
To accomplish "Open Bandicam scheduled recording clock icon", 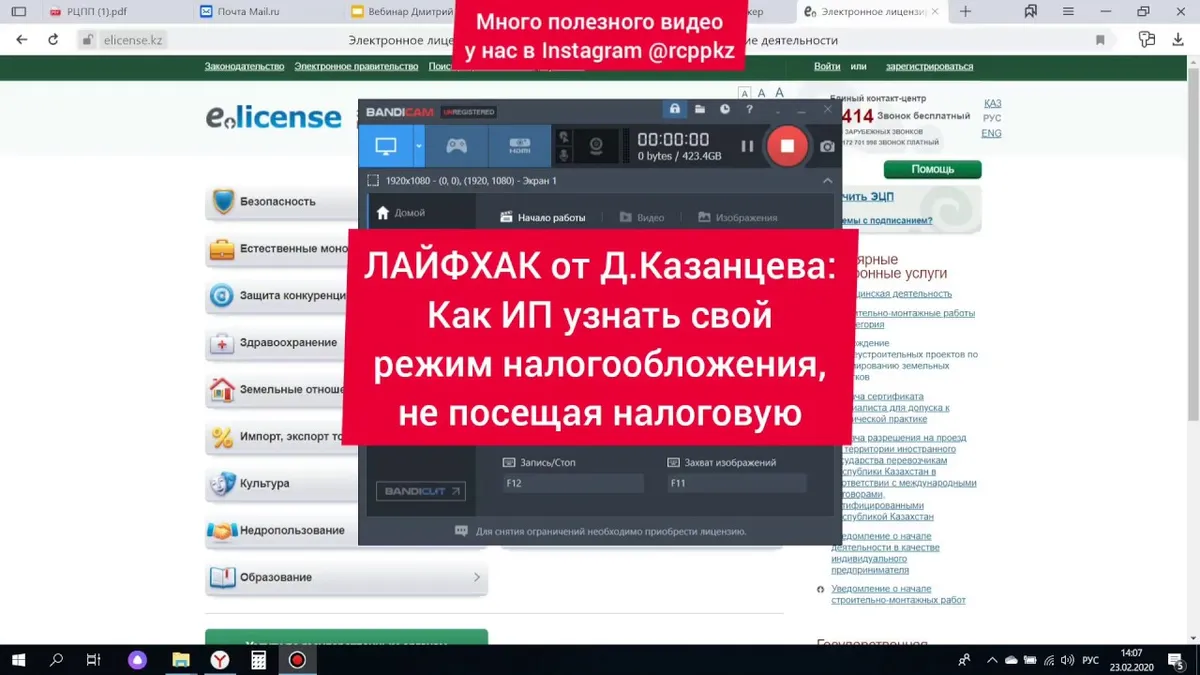I will pyautogui.click(x=725, y=109).
